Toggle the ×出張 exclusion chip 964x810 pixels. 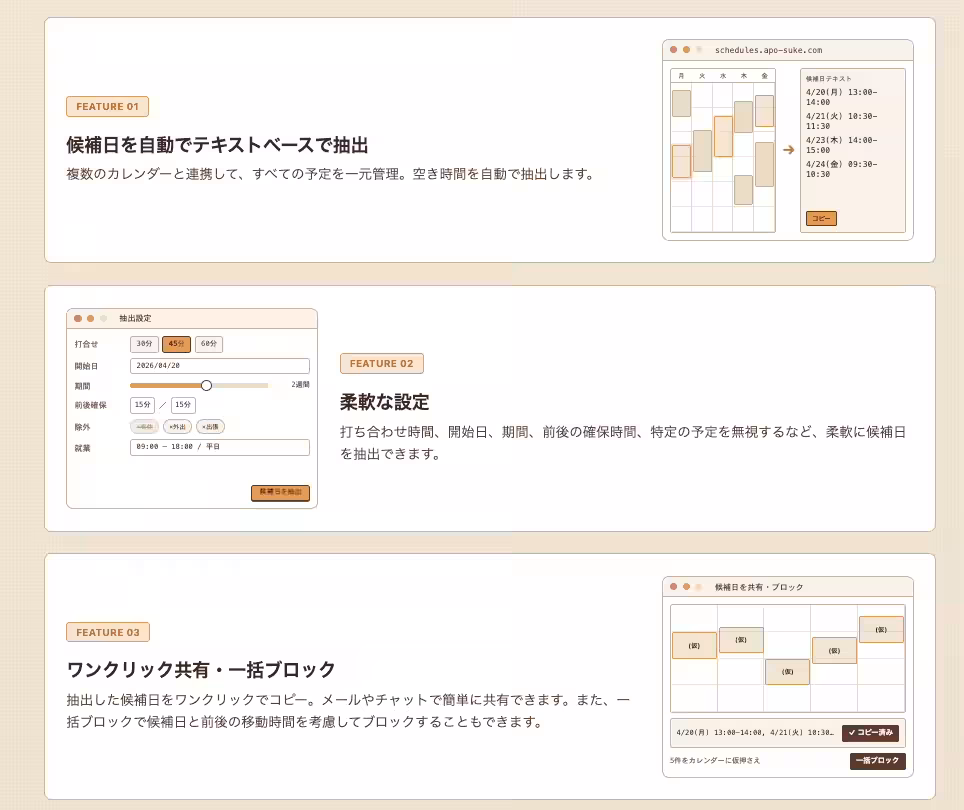[x=211, y=426]
